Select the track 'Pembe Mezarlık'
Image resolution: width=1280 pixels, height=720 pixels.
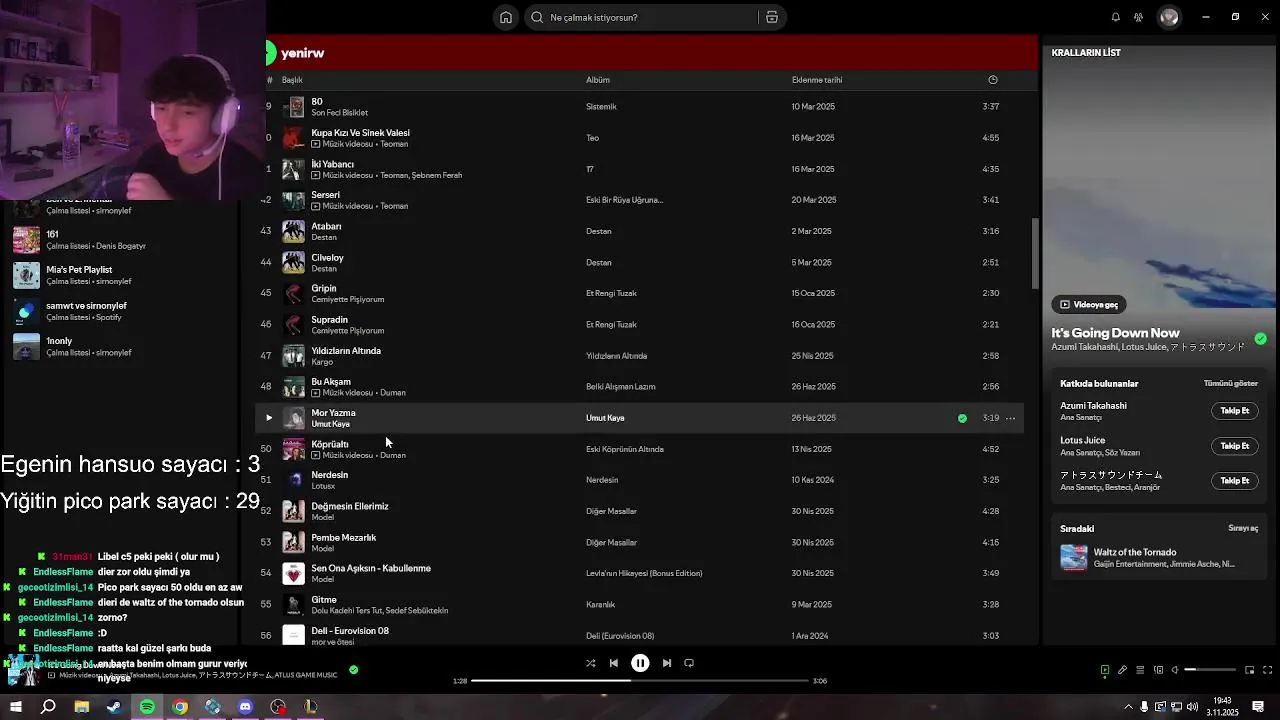[x=343, y=537]
